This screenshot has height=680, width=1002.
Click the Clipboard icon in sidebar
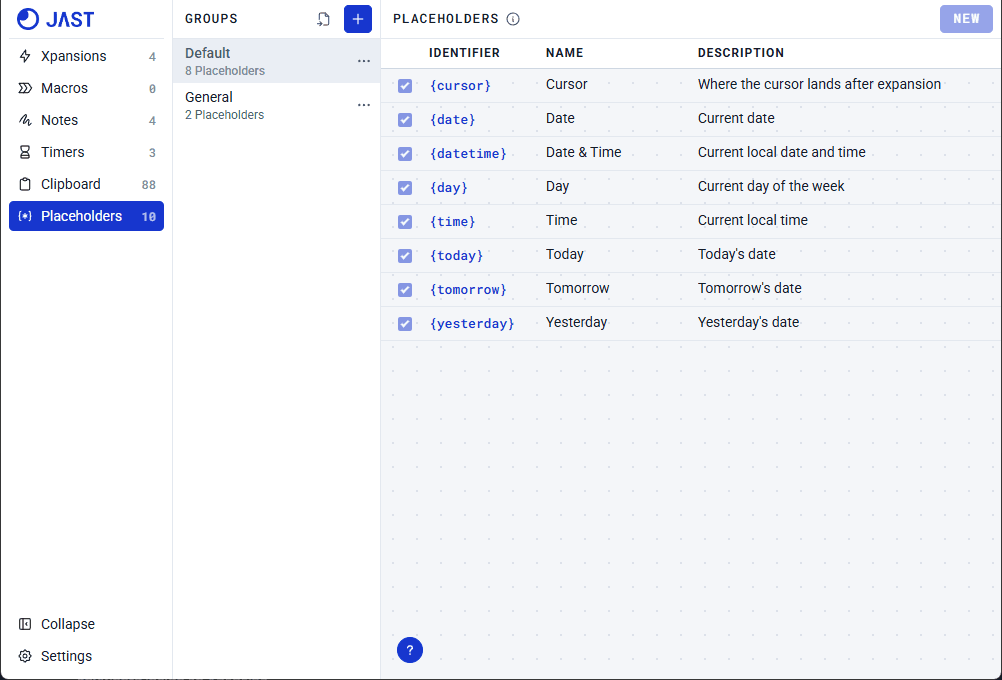click(x=25, y=184)
